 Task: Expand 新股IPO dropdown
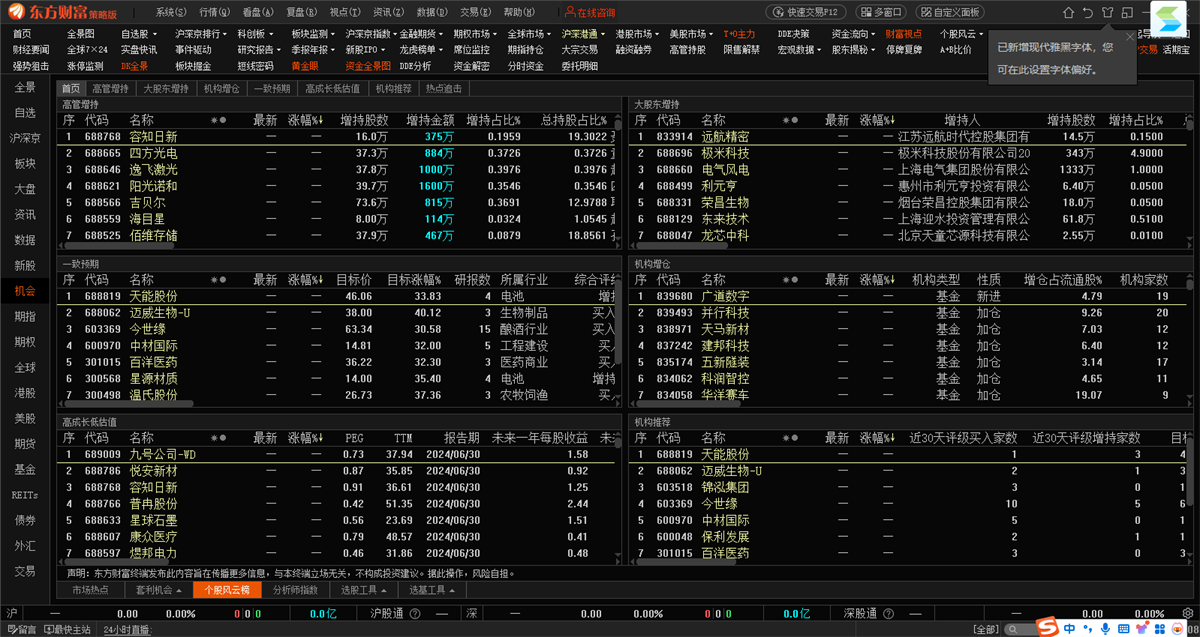click(x=367, y=49)
